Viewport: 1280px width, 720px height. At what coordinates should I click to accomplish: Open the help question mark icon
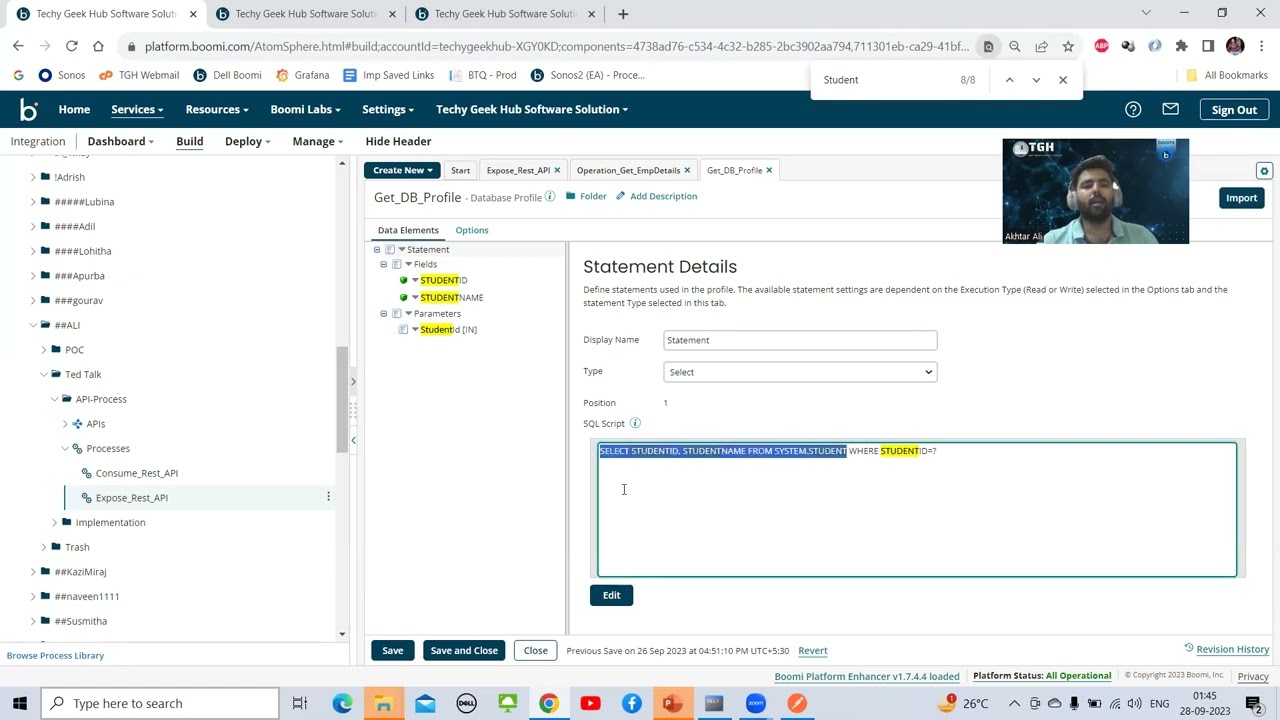(1133, 110)
